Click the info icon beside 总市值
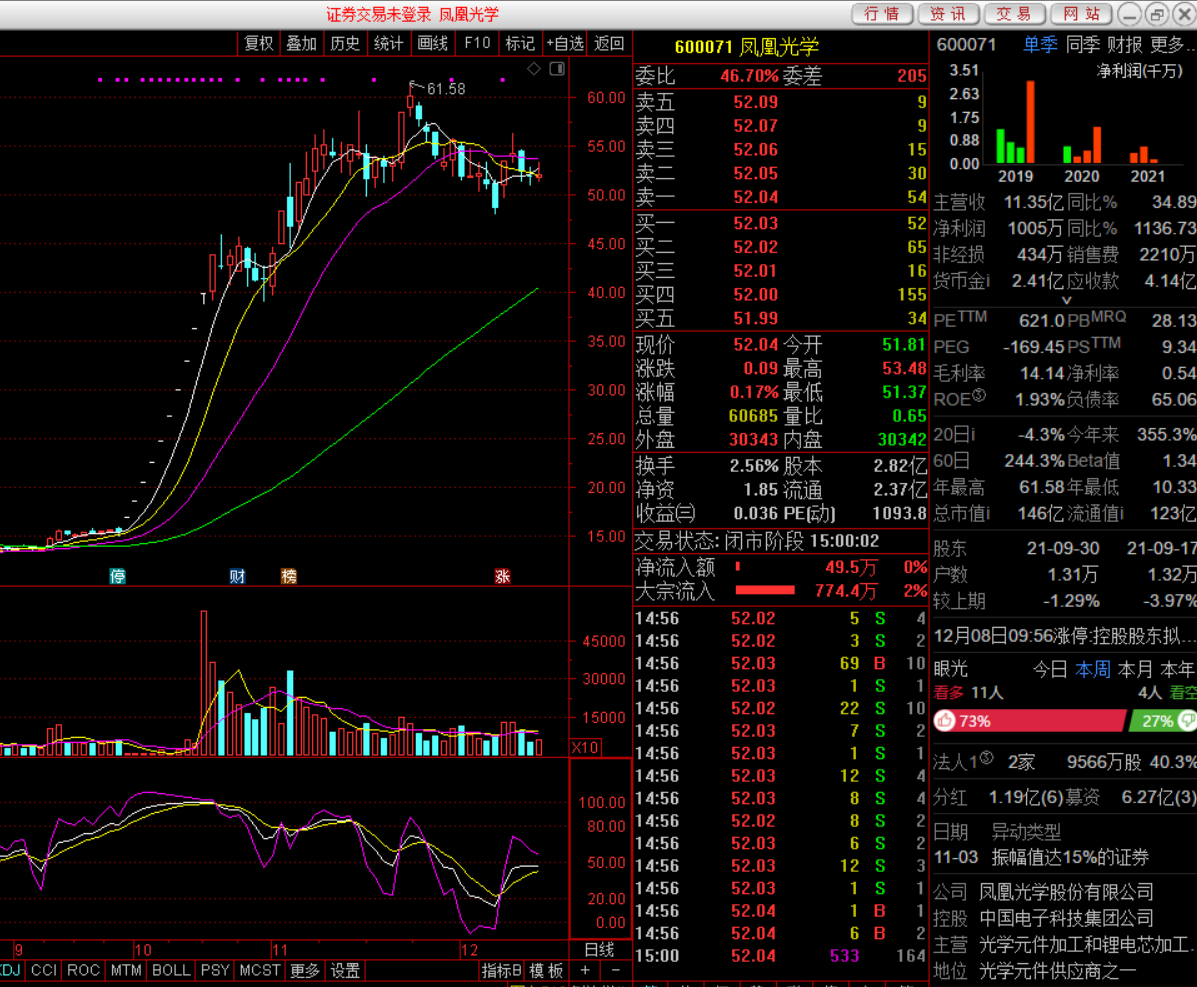 988,514
